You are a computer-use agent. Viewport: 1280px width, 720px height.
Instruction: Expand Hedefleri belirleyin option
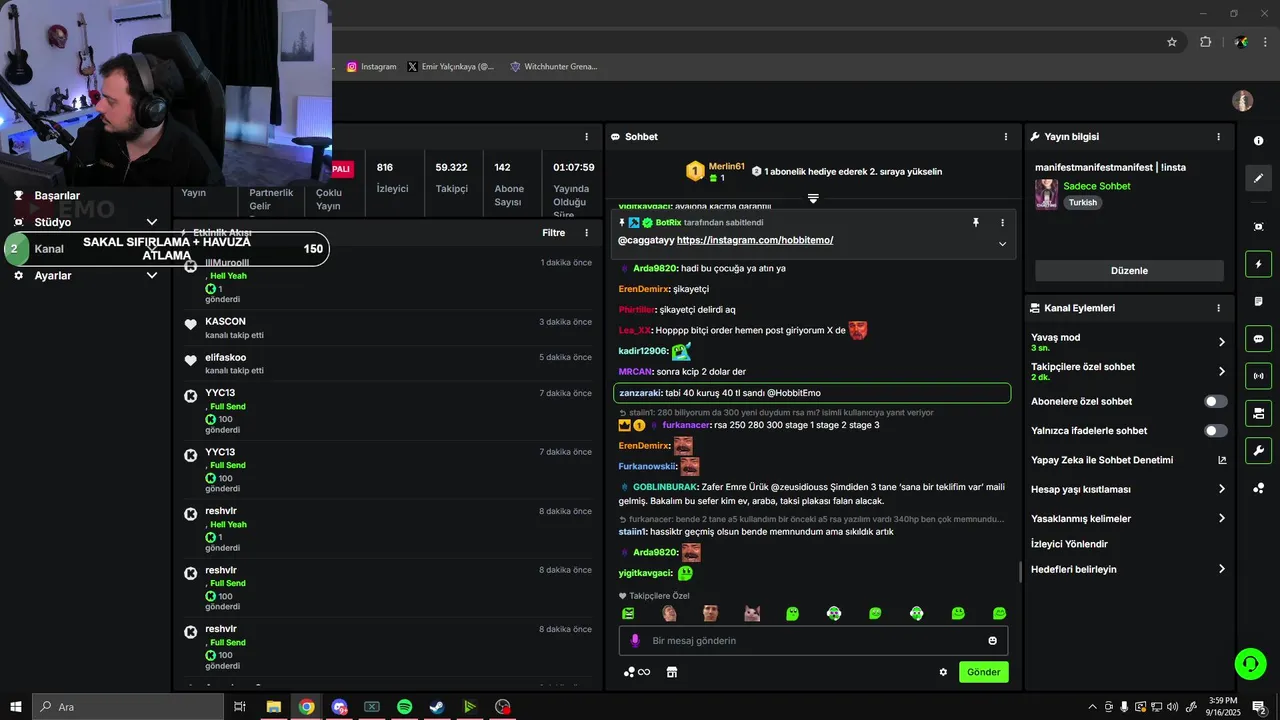(x=1221, y=570)
